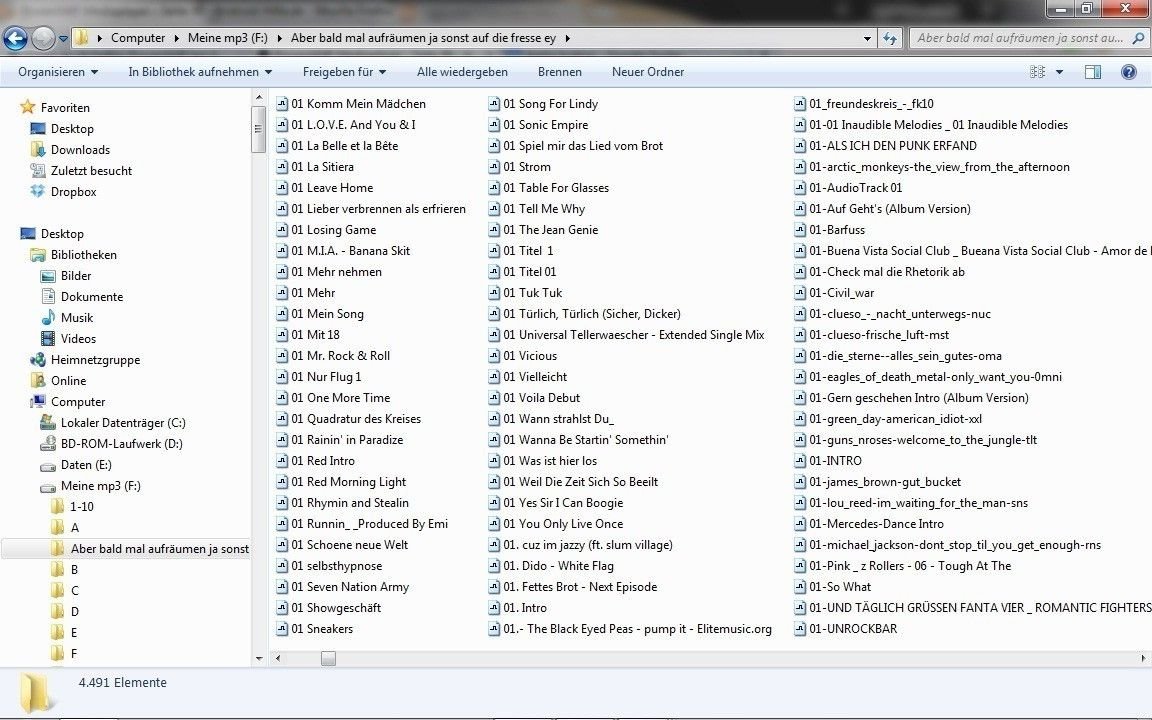Click Alle wiedergeben button
1152x720 pixels.
[x=462, y=72]
